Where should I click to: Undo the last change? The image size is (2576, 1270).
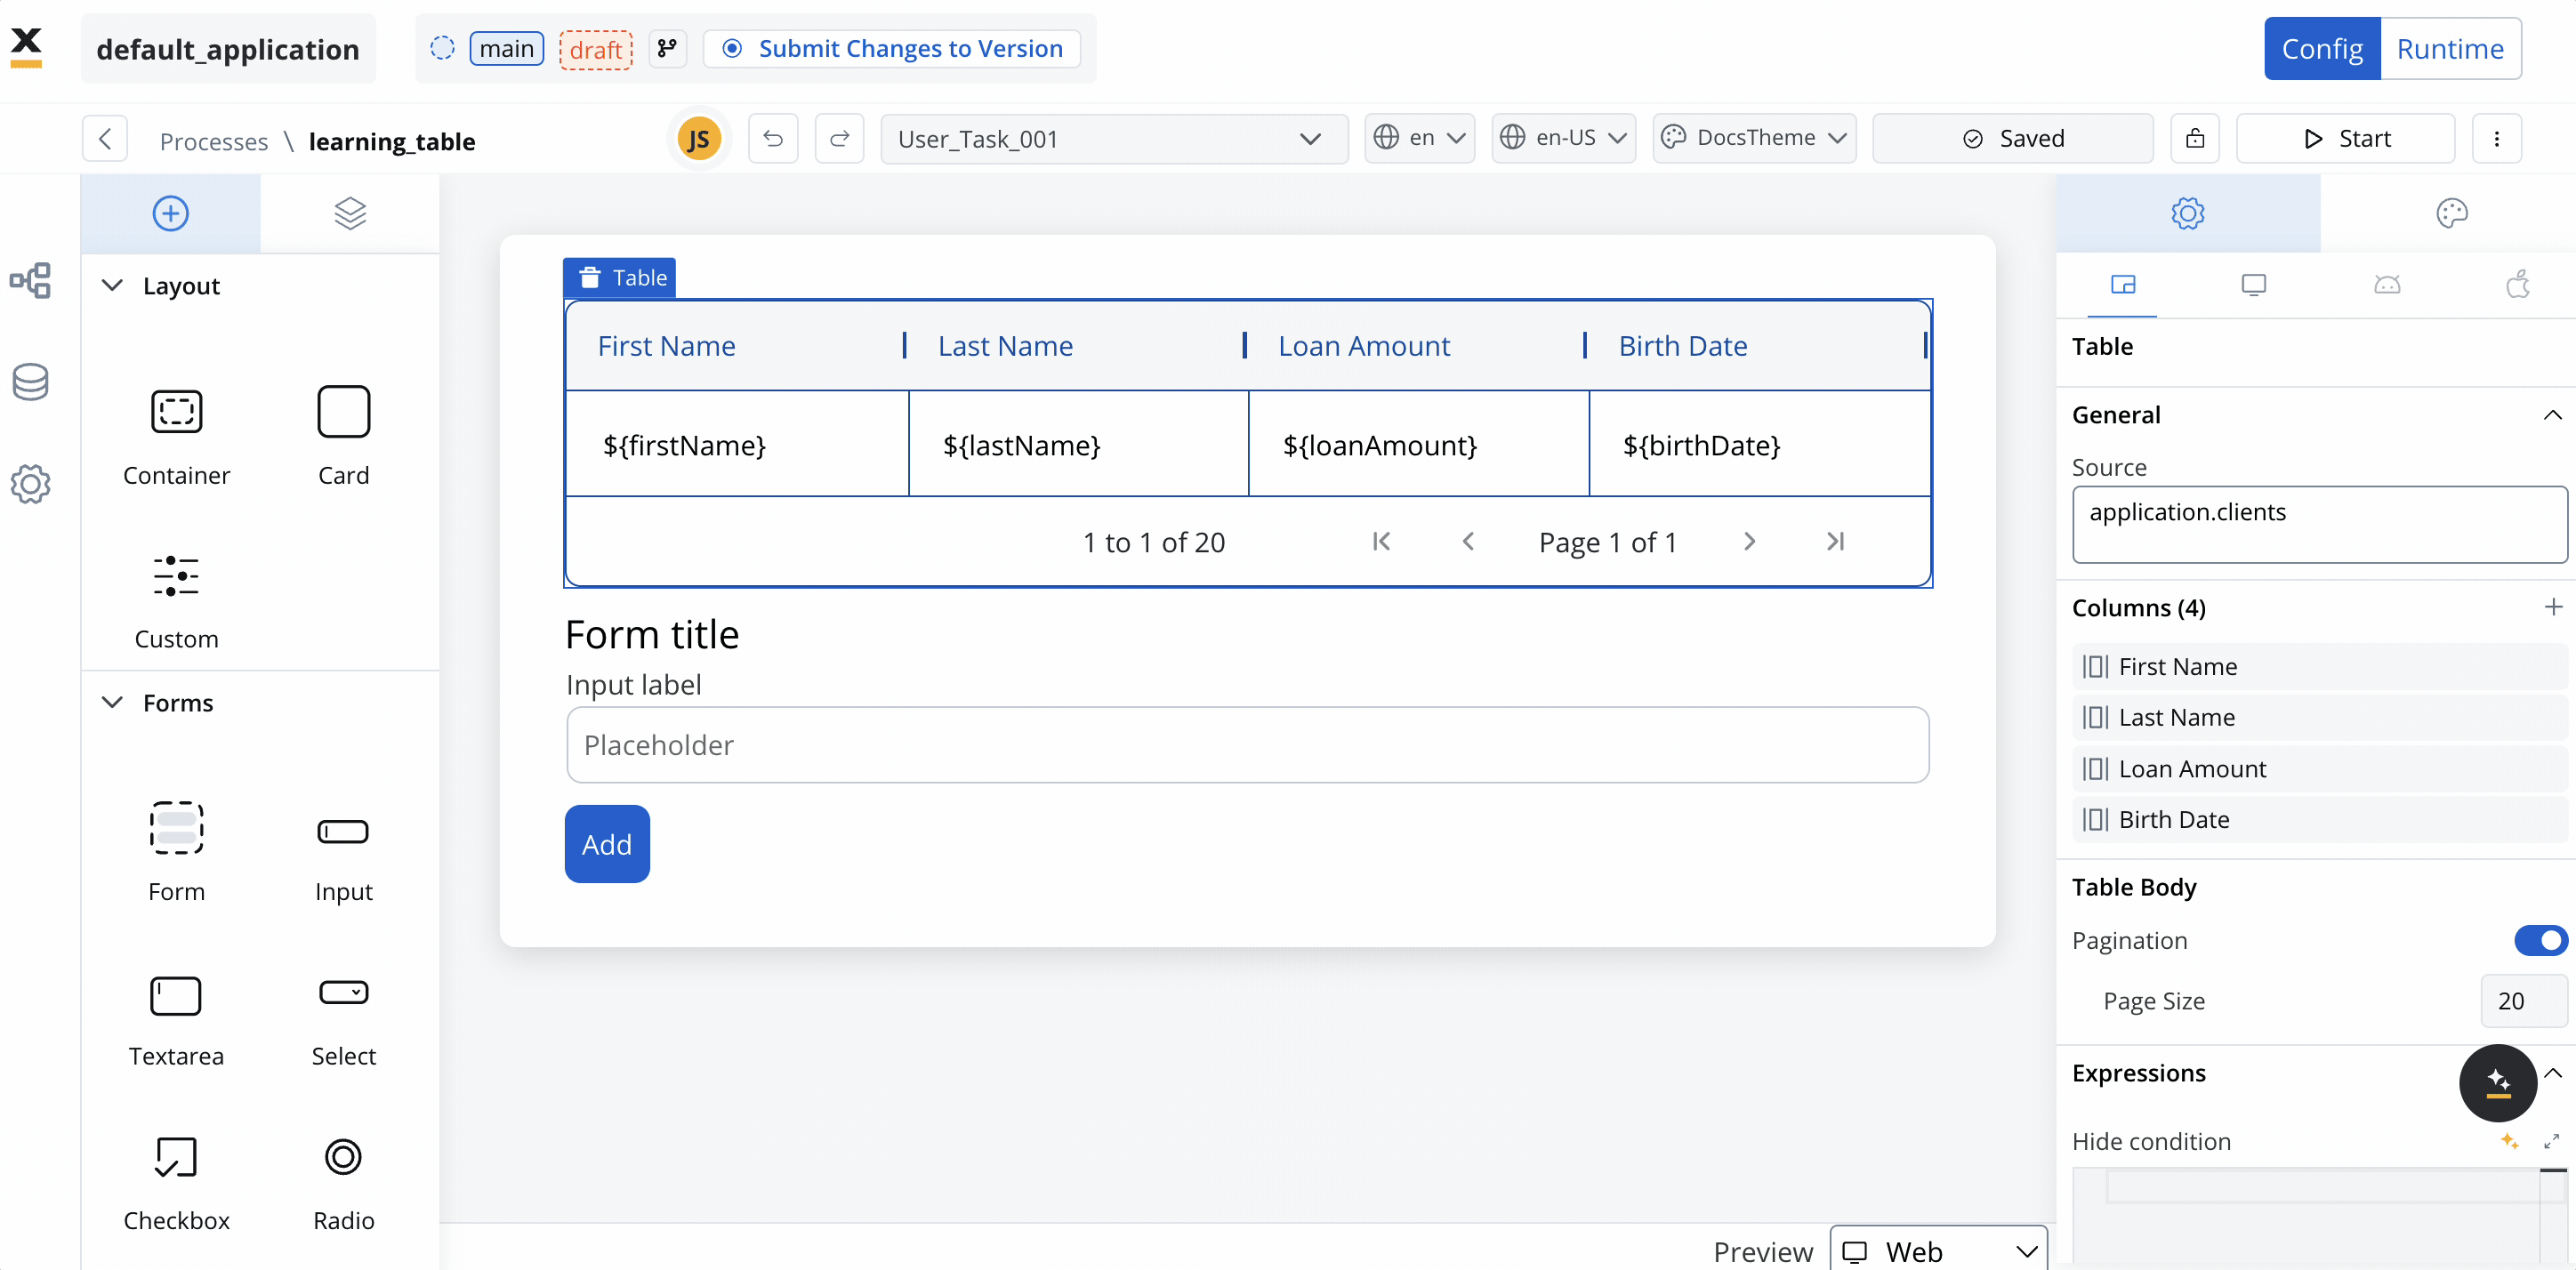[773, 139]
